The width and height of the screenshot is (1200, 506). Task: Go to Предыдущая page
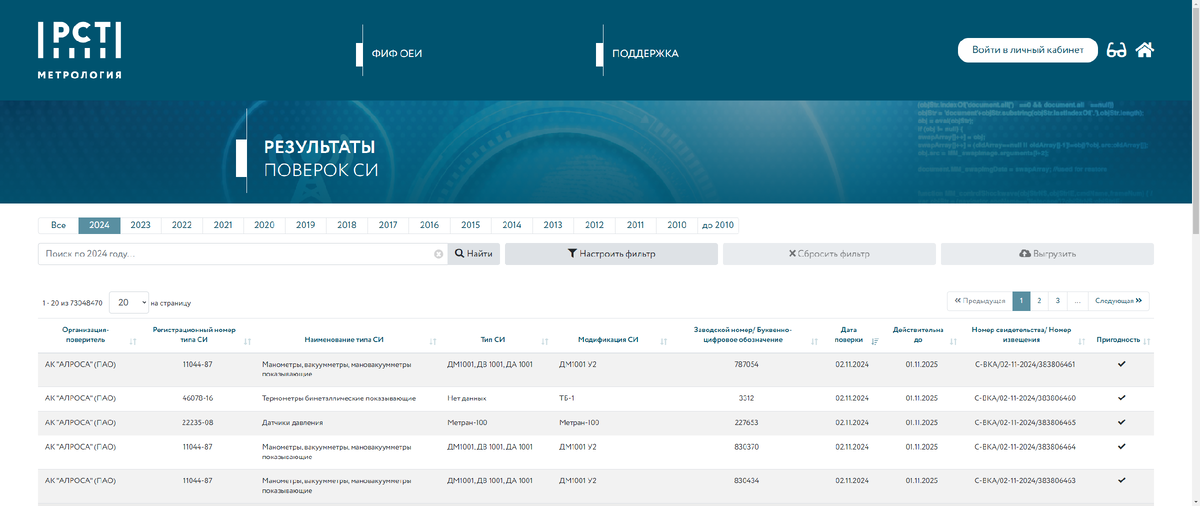pyautogui.click(x=980, y=300)
